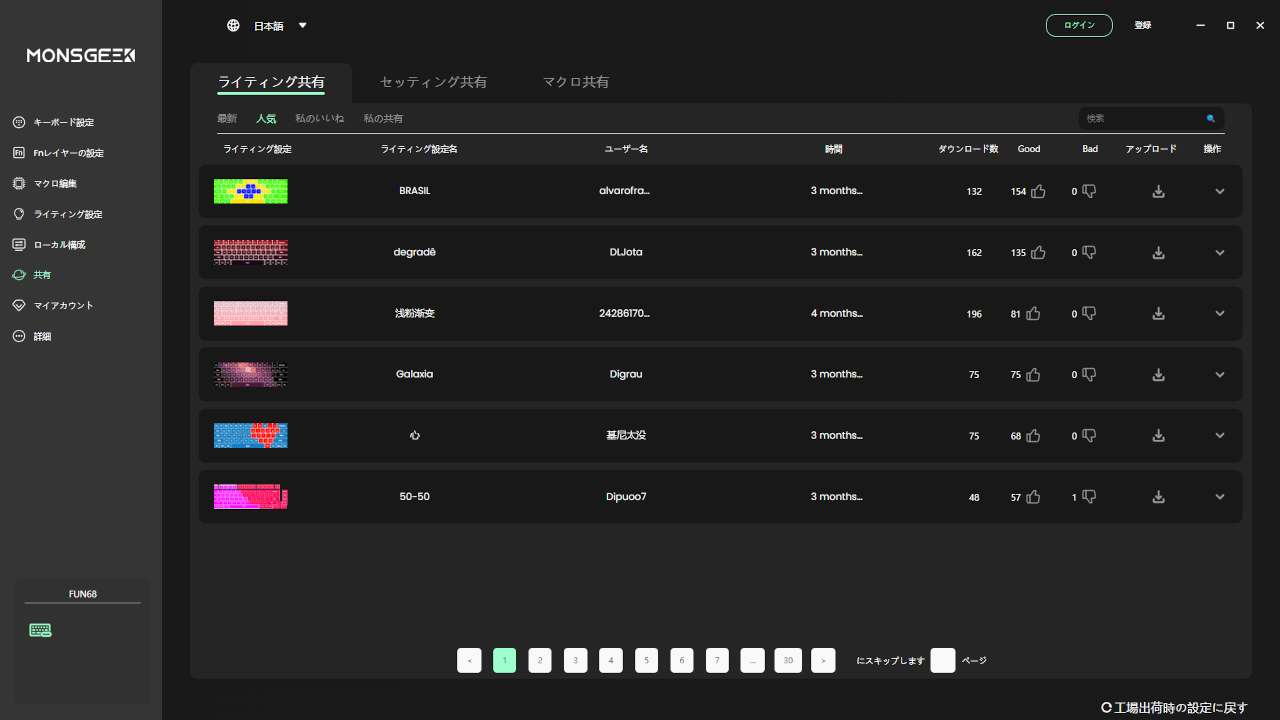Switch to the セッティング共有 tab
1280x720 pixels.
(x=433, y=82)
